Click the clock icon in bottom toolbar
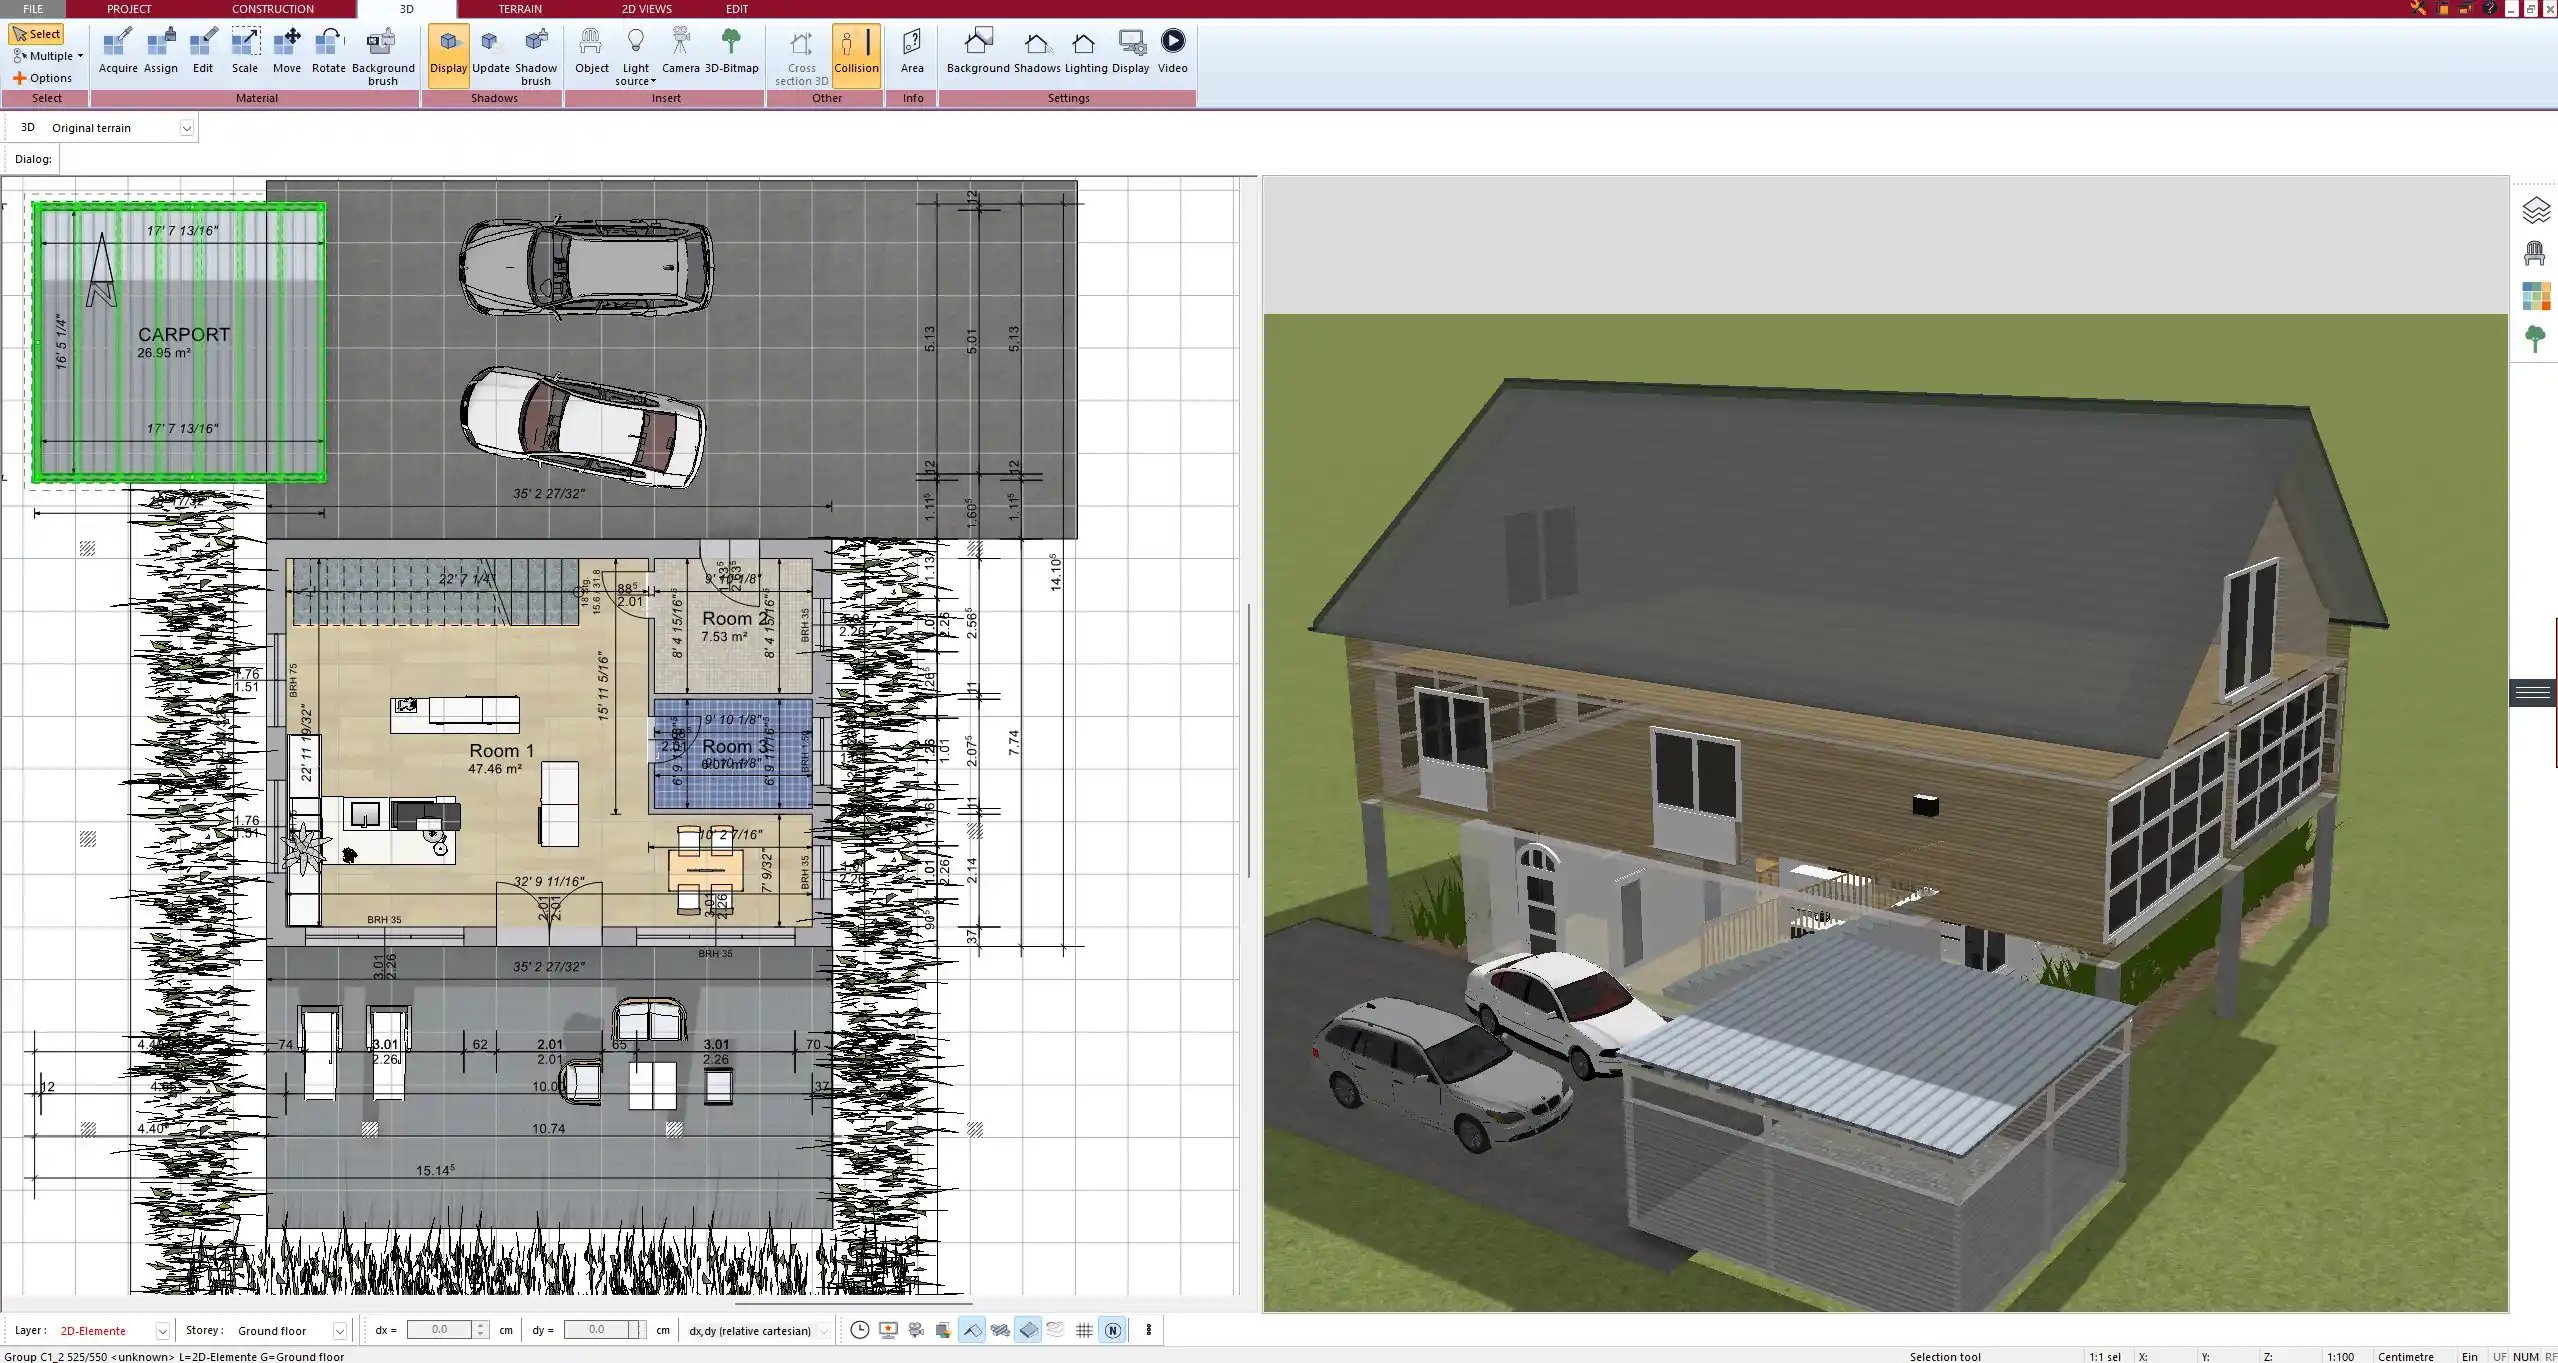 point(859,1330)
